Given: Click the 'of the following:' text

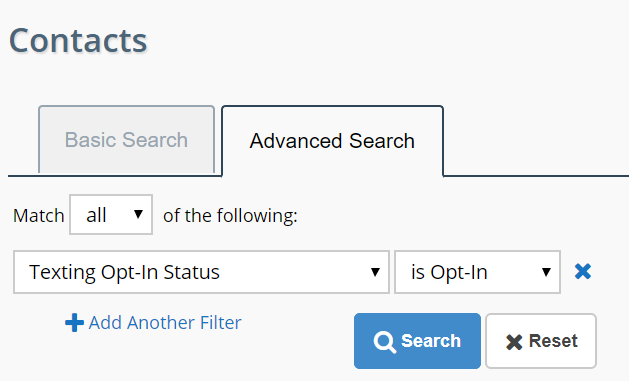Looking at the screenshot, I should tap(230, 215).
